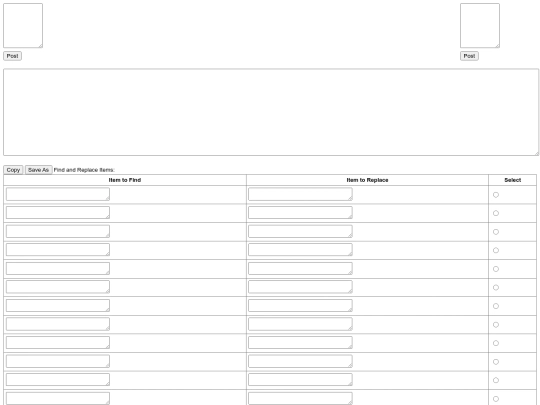Select the radio button in the fourth table row

tap(496, 250)
